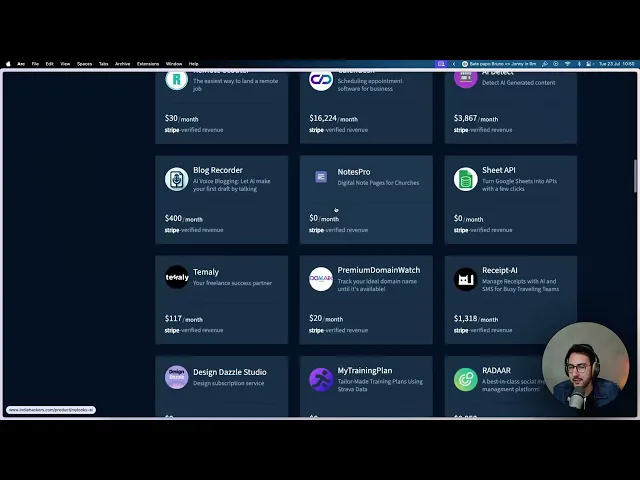Open the NotesPro product title
This screenshot has height=480, width=640.
pyautogui.click(x=353, y=172)
